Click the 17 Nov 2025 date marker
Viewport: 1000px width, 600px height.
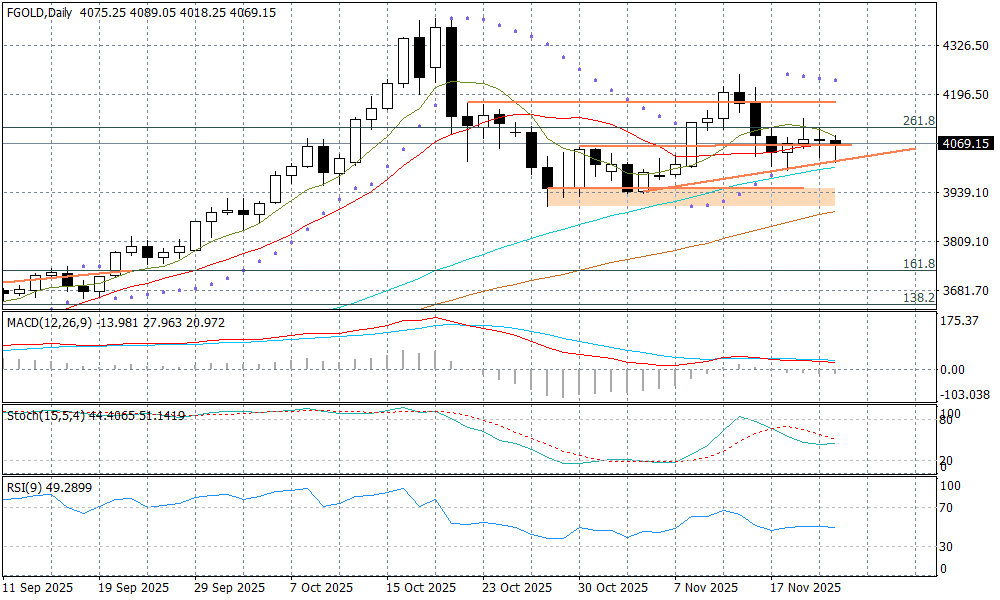tap(804, 587)
